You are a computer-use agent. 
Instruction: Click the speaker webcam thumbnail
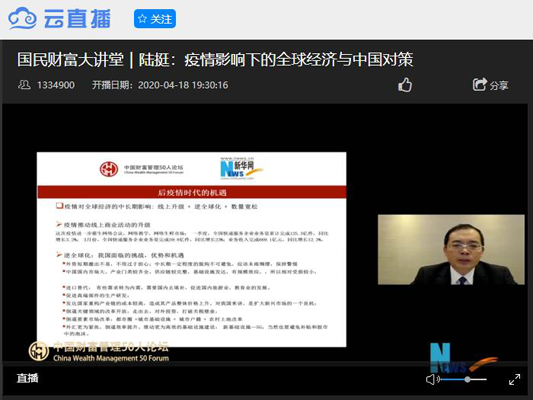click(451, 249)
